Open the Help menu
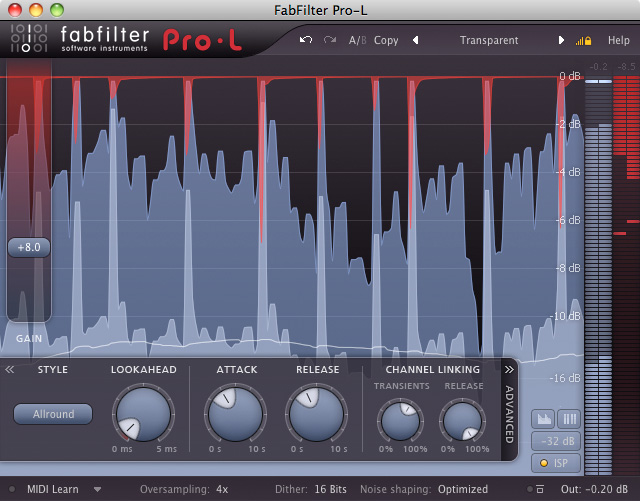Screen dimensions: 640x501 click(x=619, y=41)
